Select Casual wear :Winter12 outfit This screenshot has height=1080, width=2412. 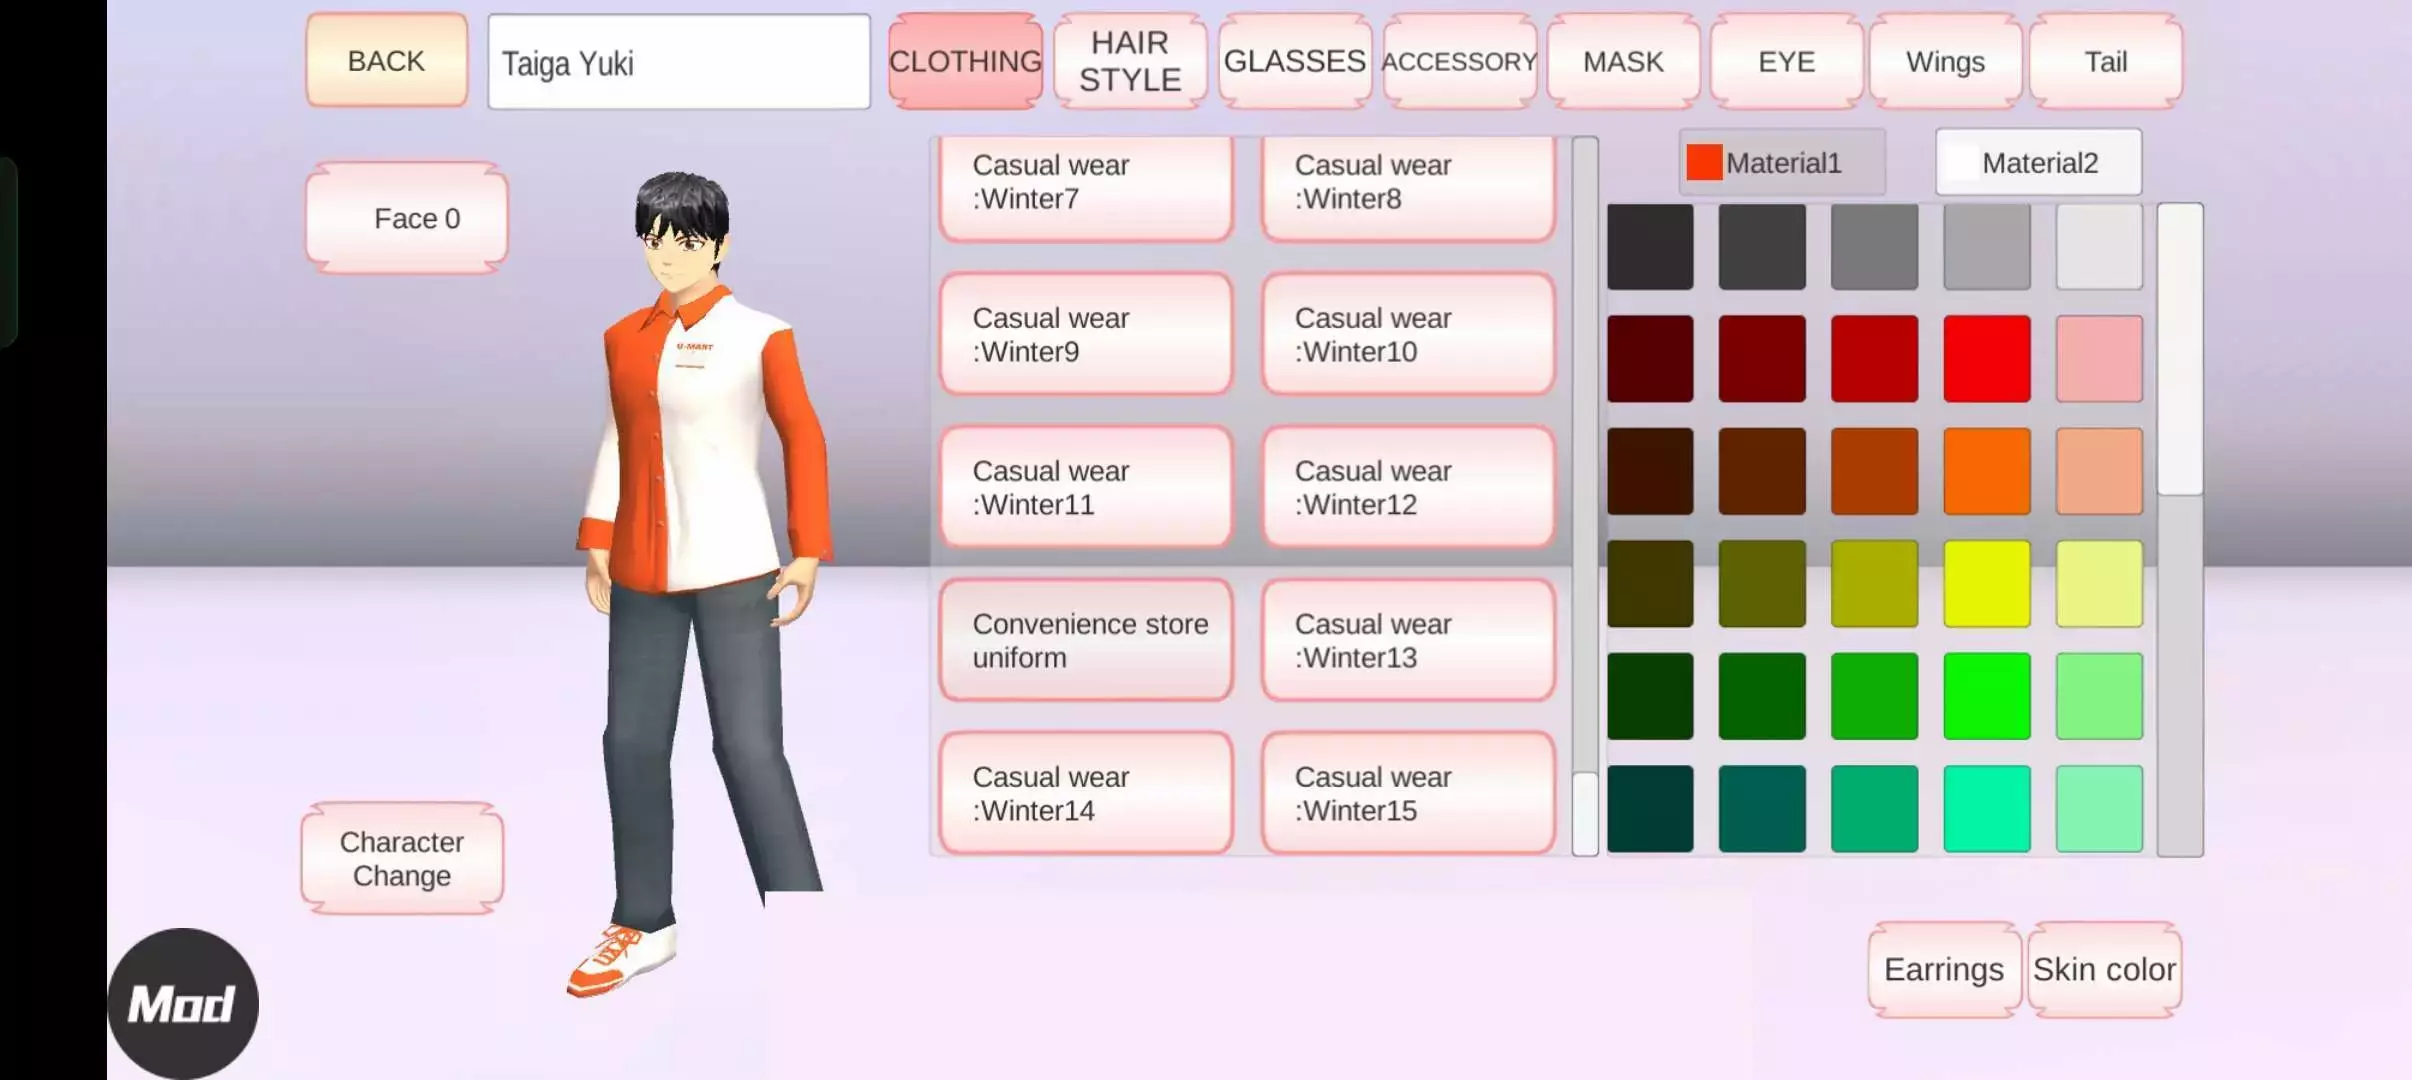coord(1408,487)
